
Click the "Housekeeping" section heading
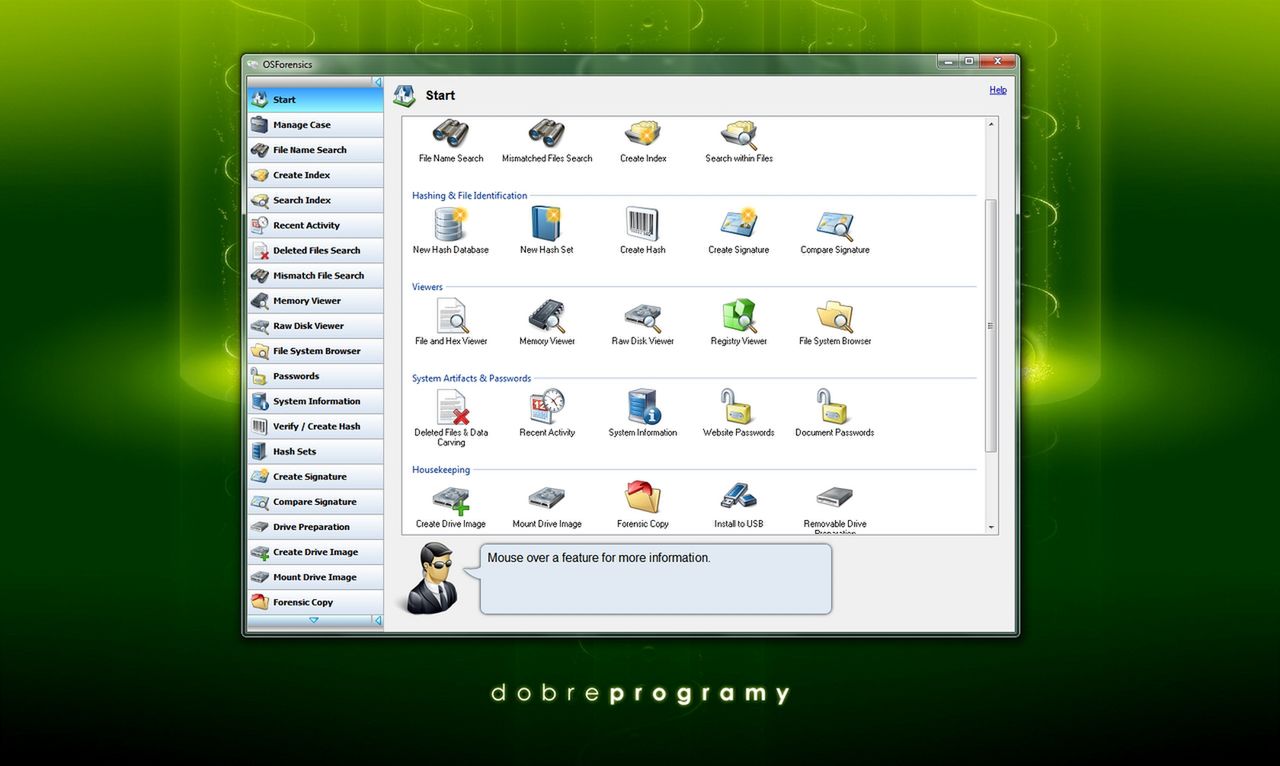pos(441,470)
